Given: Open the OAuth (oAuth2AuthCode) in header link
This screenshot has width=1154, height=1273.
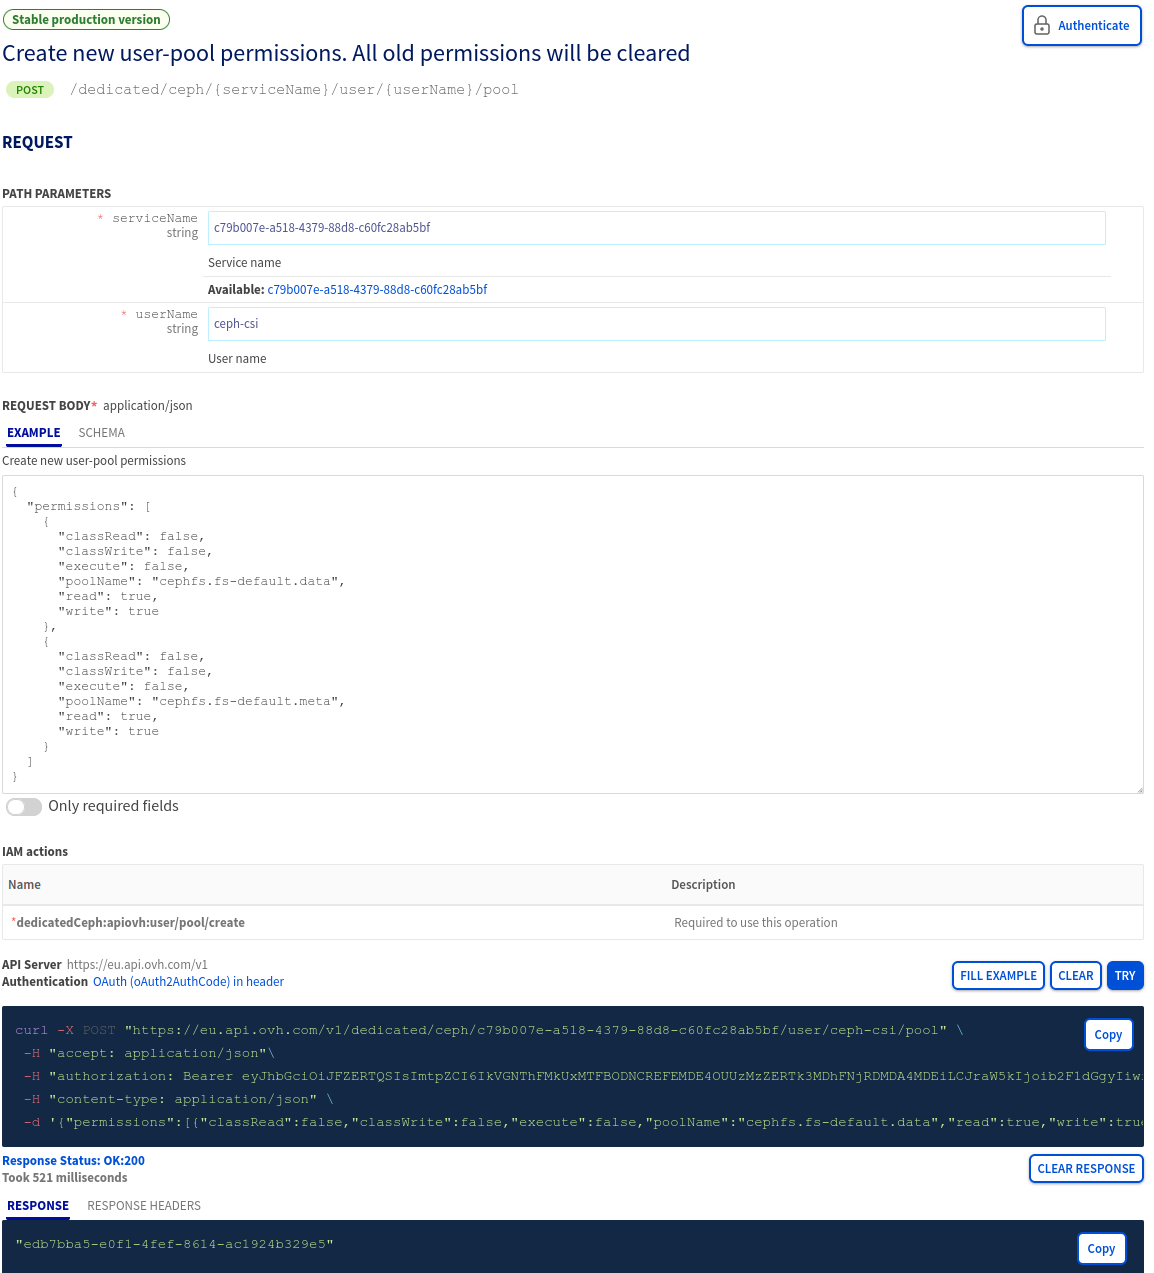Looking at the screenshot, I should click(x=187, y=981).
